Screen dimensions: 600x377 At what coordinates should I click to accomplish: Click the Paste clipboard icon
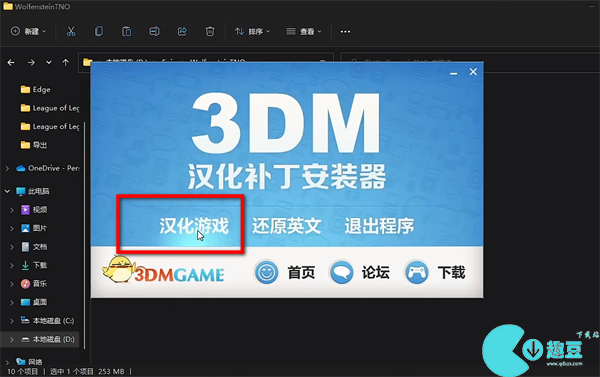coord(126,31)
